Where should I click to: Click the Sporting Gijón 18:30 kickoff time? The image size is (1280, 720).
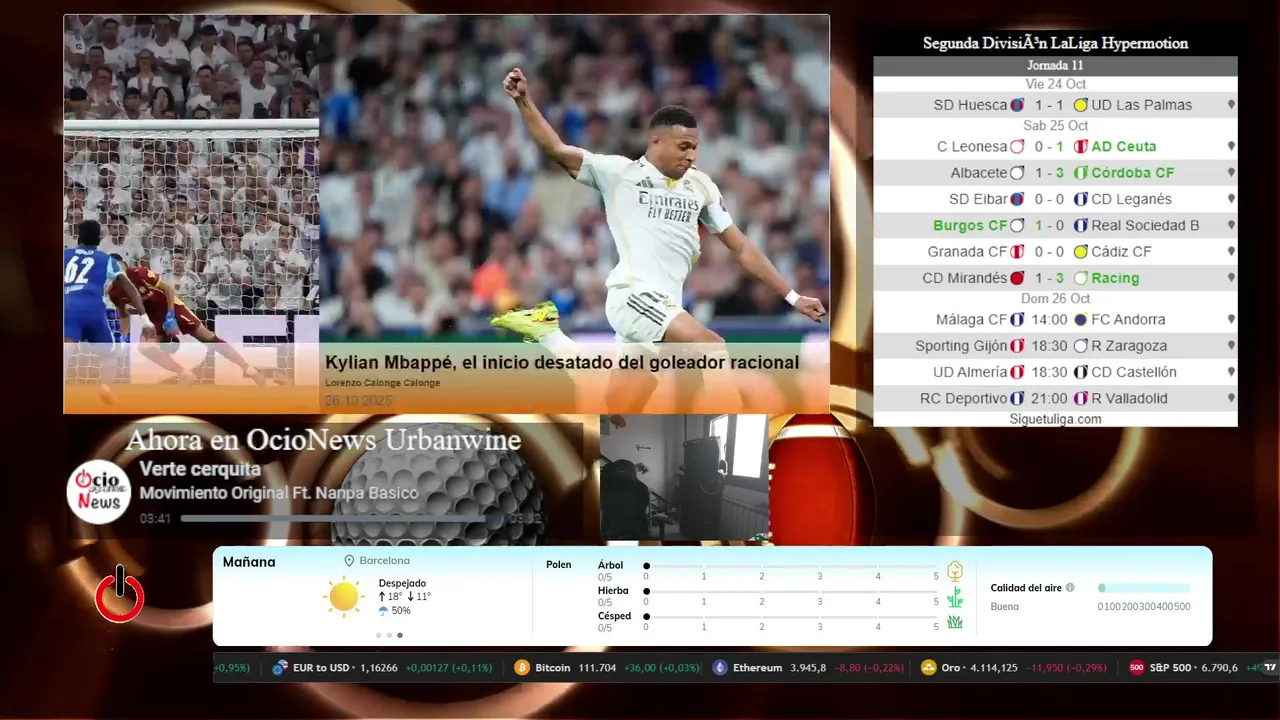pos(1049,346)
